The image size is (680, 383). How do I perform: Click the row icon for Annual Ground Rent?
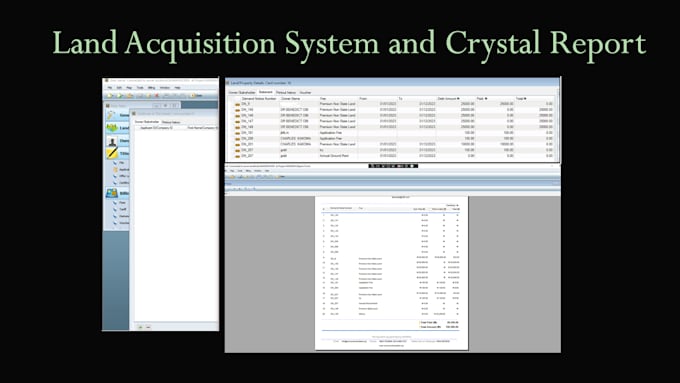click(237, 156)
